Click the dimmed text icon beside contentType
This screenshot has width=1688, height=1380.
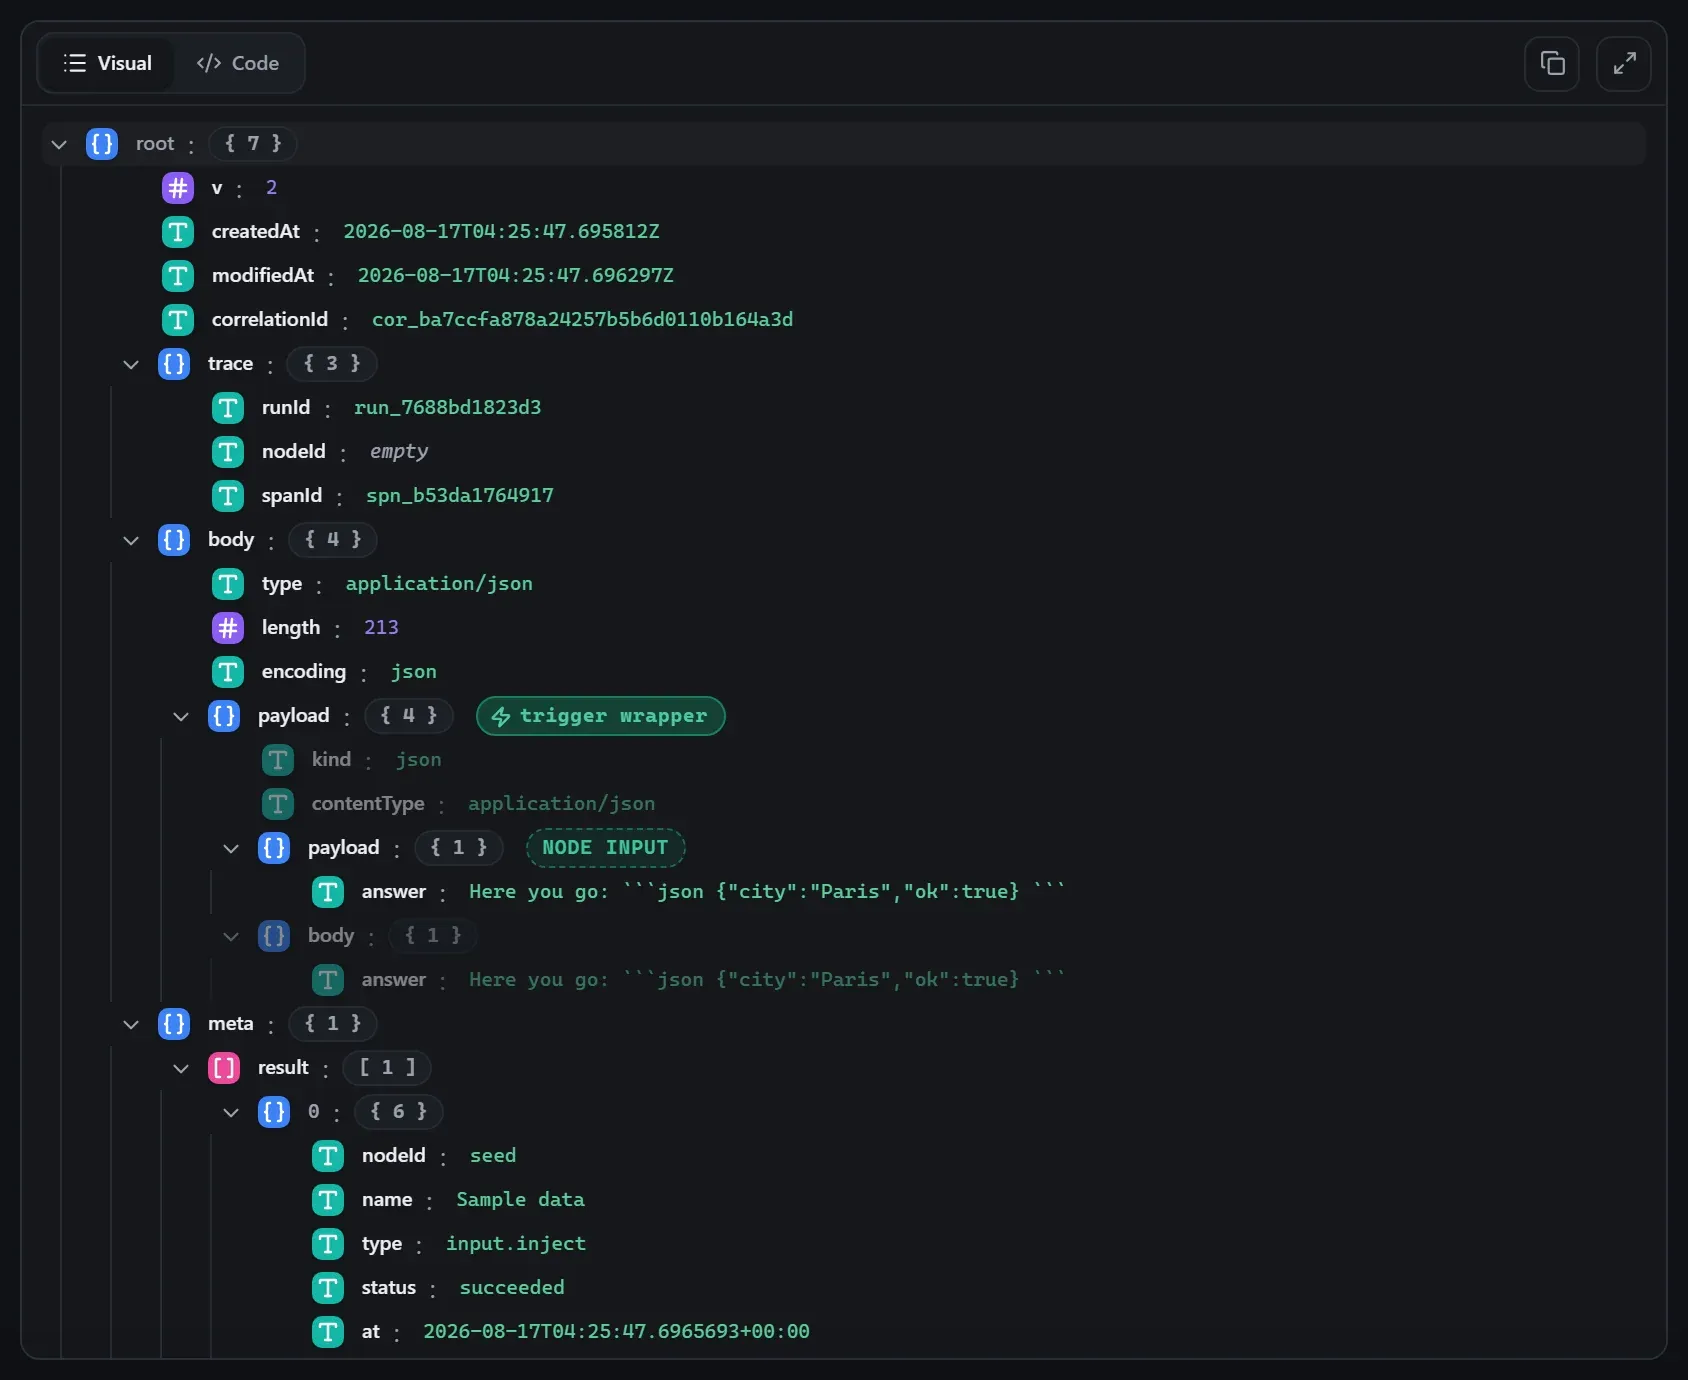point(278,804)
